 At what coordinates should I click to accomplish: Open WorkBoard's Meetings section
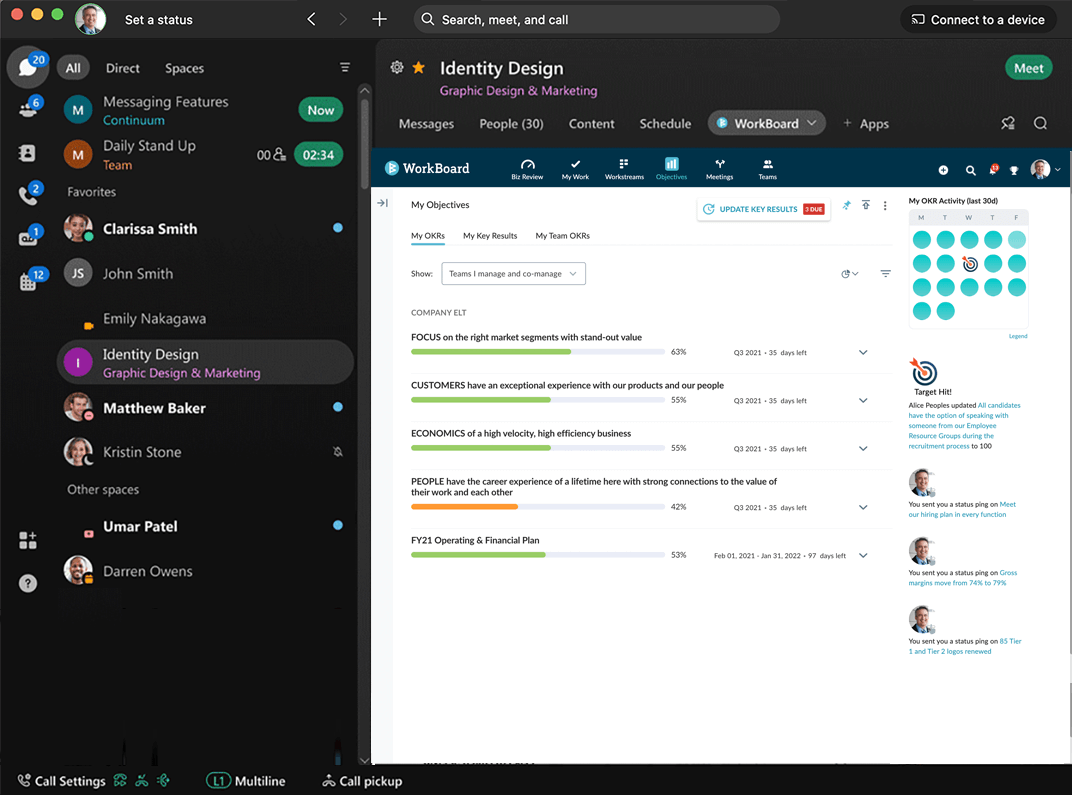click(719, 168)
